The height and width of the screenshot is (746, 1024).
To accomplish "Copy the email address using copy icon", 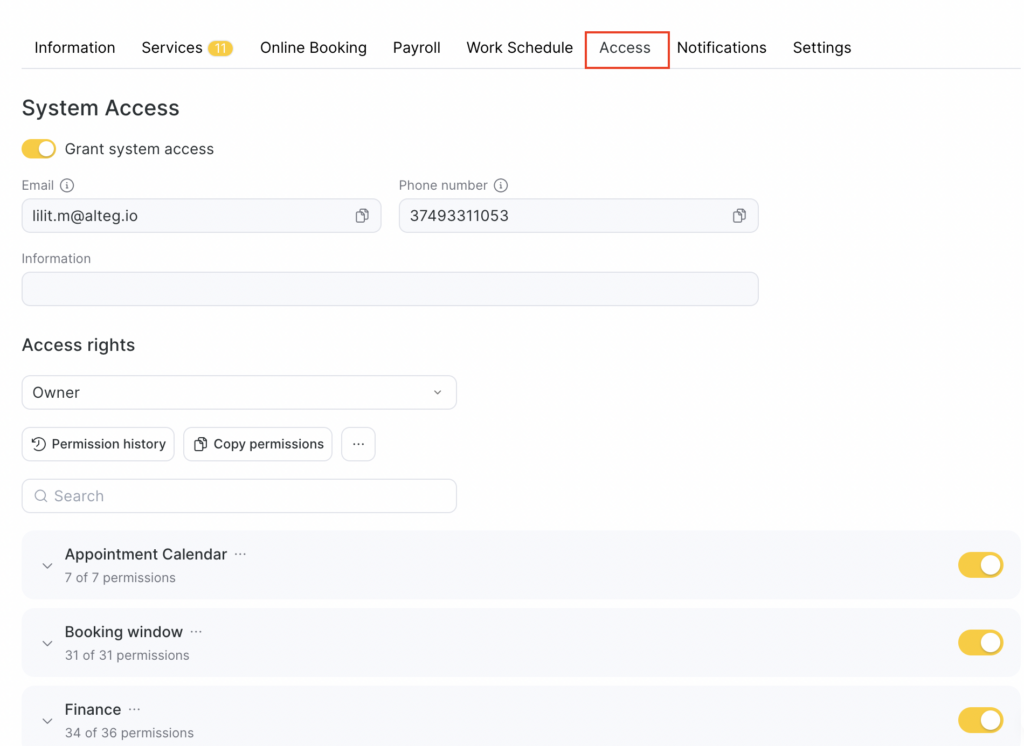I will coord(362,216).
